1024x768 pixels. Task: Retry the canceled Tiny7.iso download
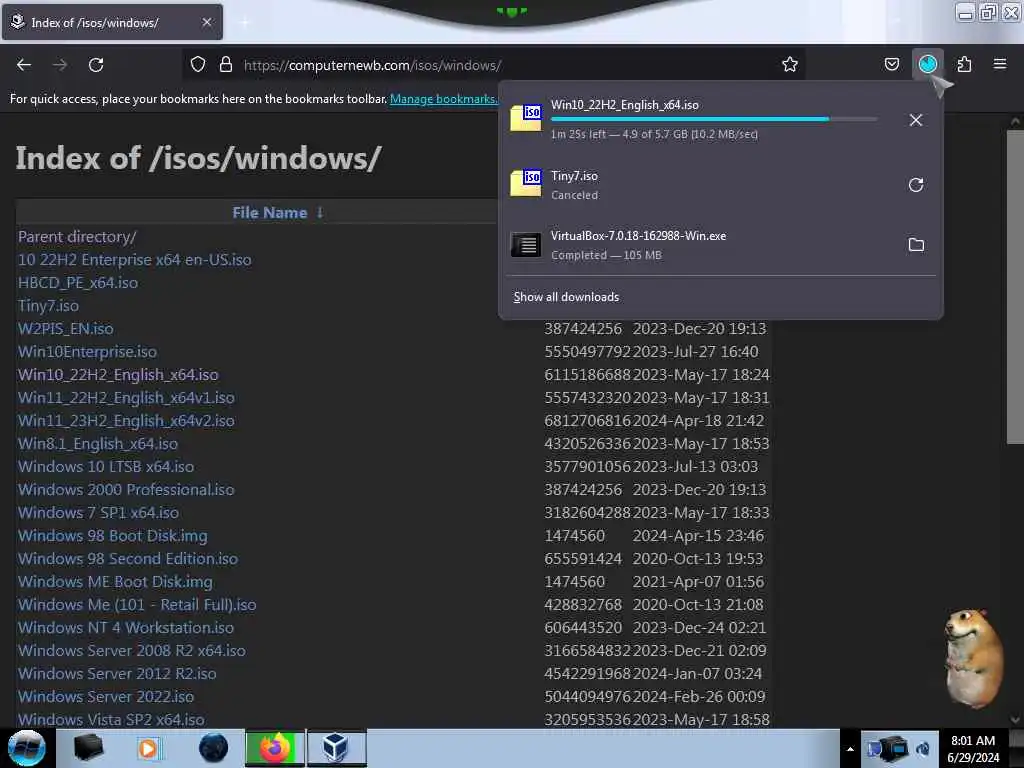pos(916,185)
